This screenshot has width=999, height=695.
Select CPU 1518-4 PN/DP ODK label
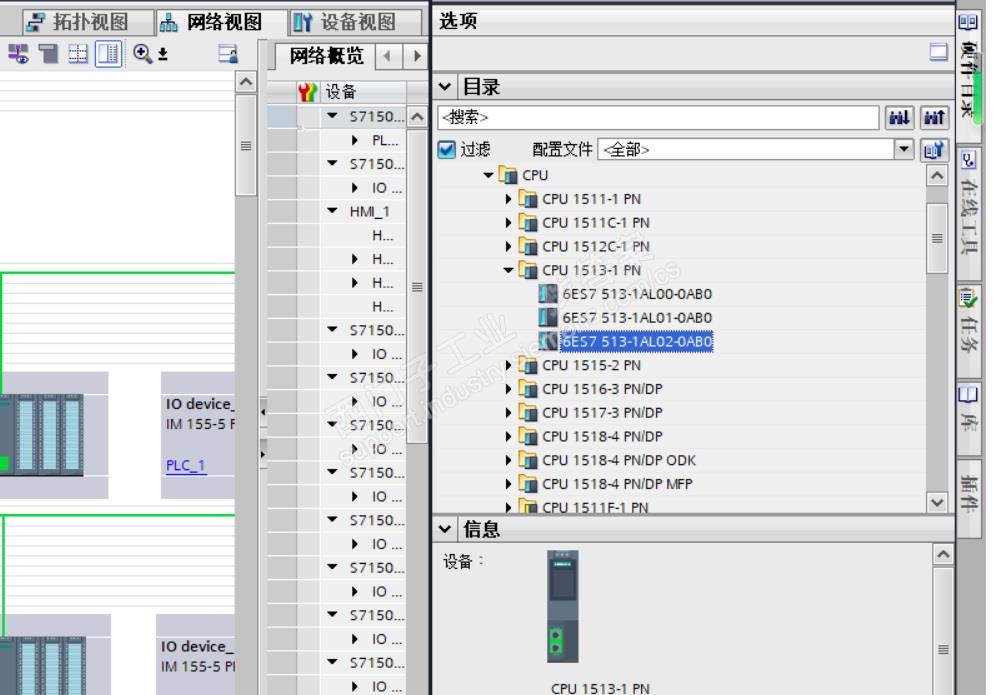point(619,460)
